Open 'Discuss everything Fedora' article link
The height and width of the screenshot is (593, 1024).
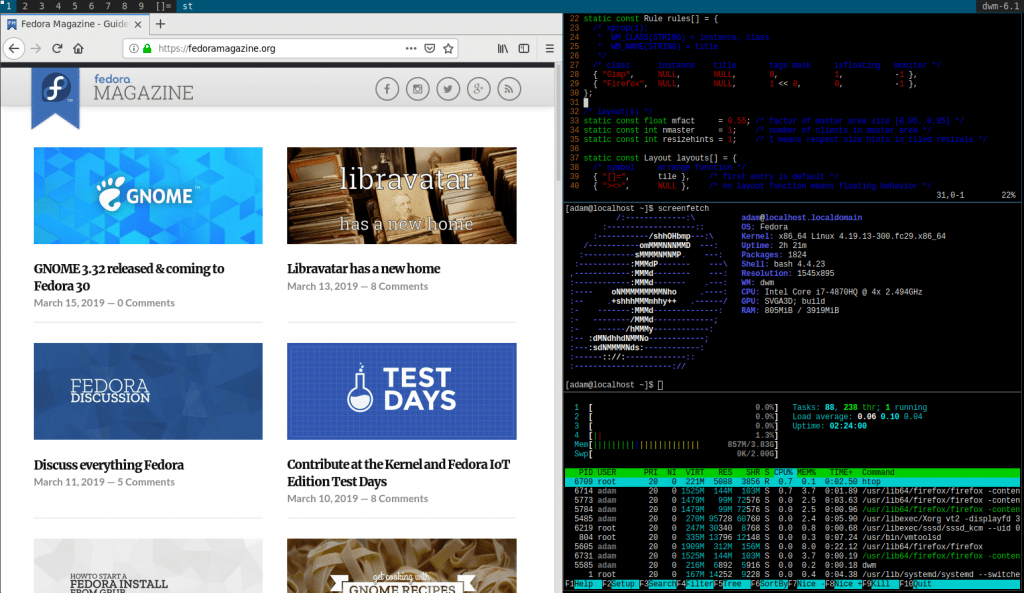coord(108,465)
